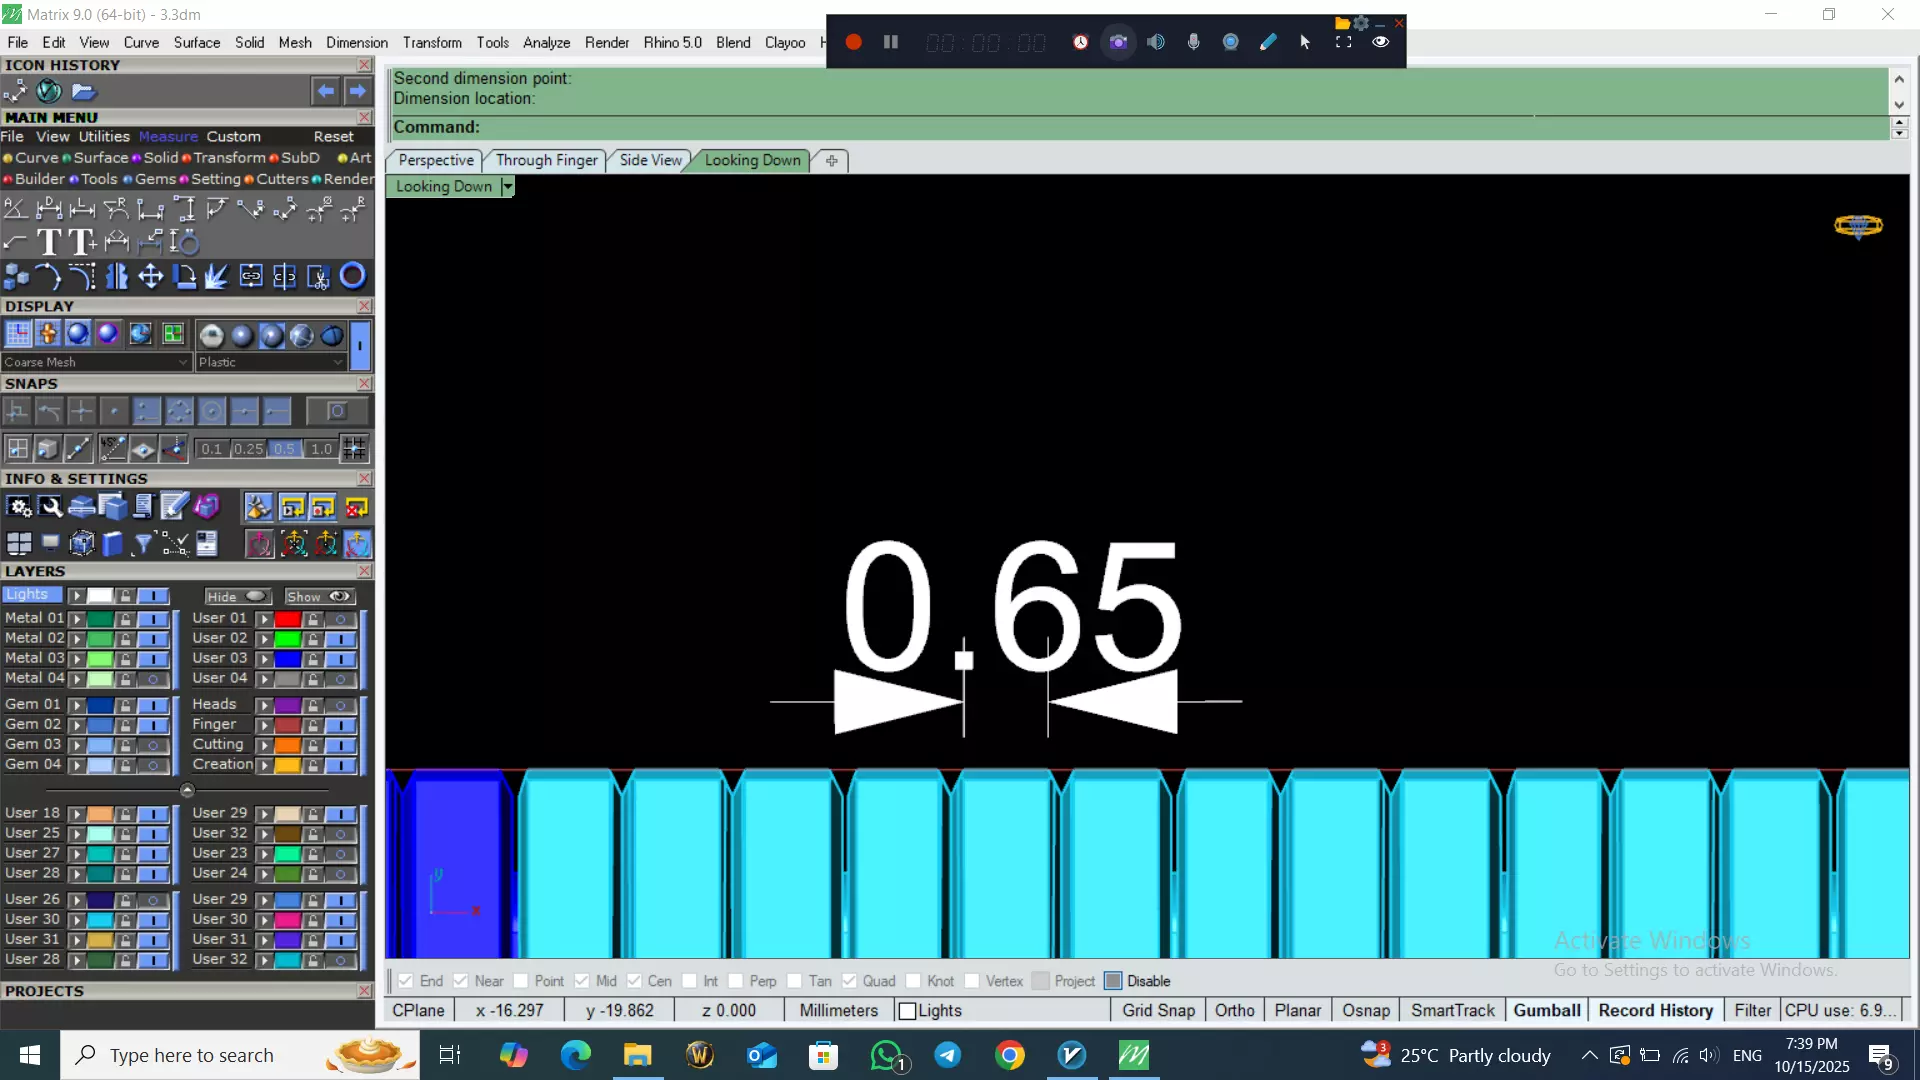Screen dimensions: 1920x1080
Task: Toggle Grid Snap in status bar
Action: coord(1157,1010)
